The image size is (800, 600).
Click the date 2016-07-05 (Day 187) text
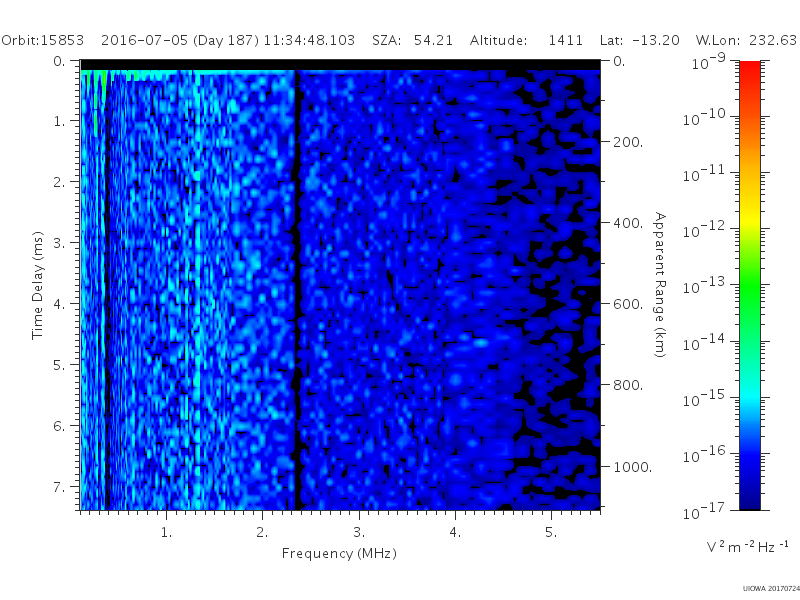(180, 40)
